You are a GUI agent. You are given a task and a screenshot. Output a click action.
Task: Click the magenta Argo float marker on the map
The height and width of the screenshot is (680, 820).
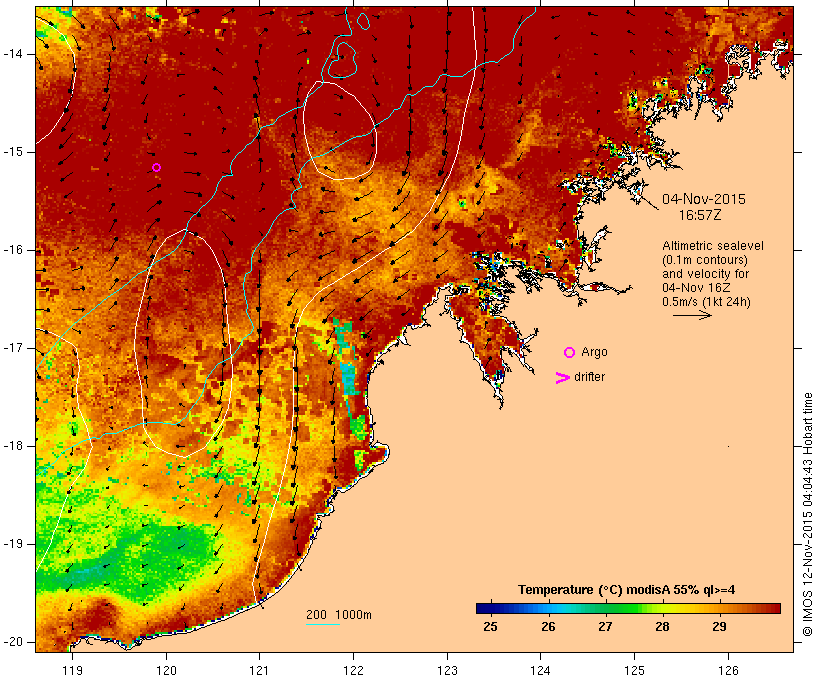pyautogui.click(x=156, y=167)
